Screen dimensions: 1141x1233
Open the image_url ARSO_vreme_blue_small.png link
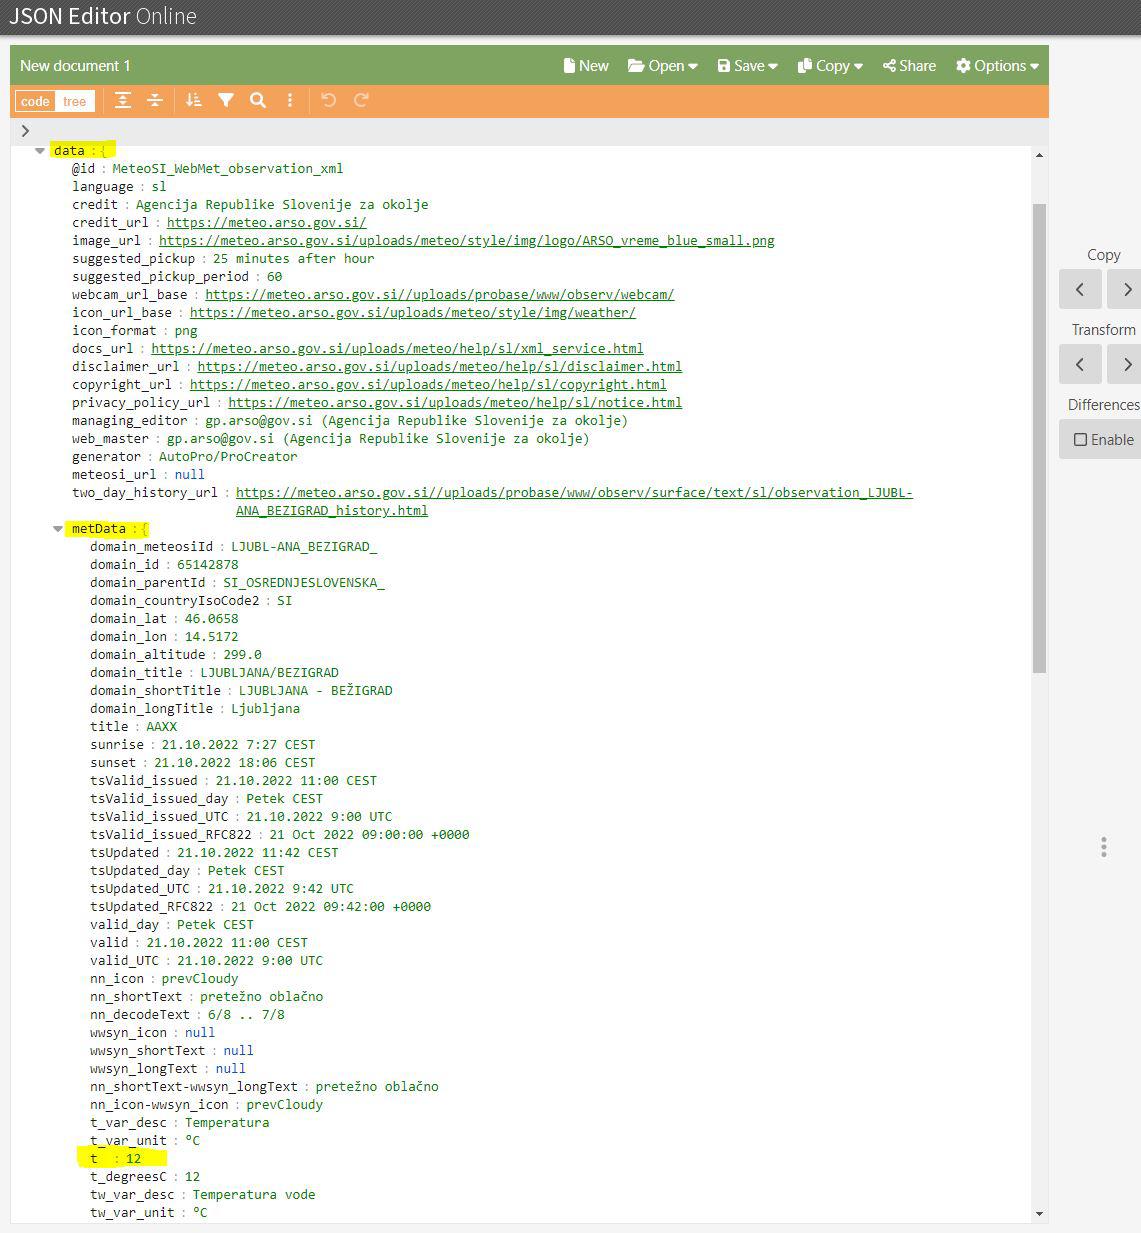point(466,241)
